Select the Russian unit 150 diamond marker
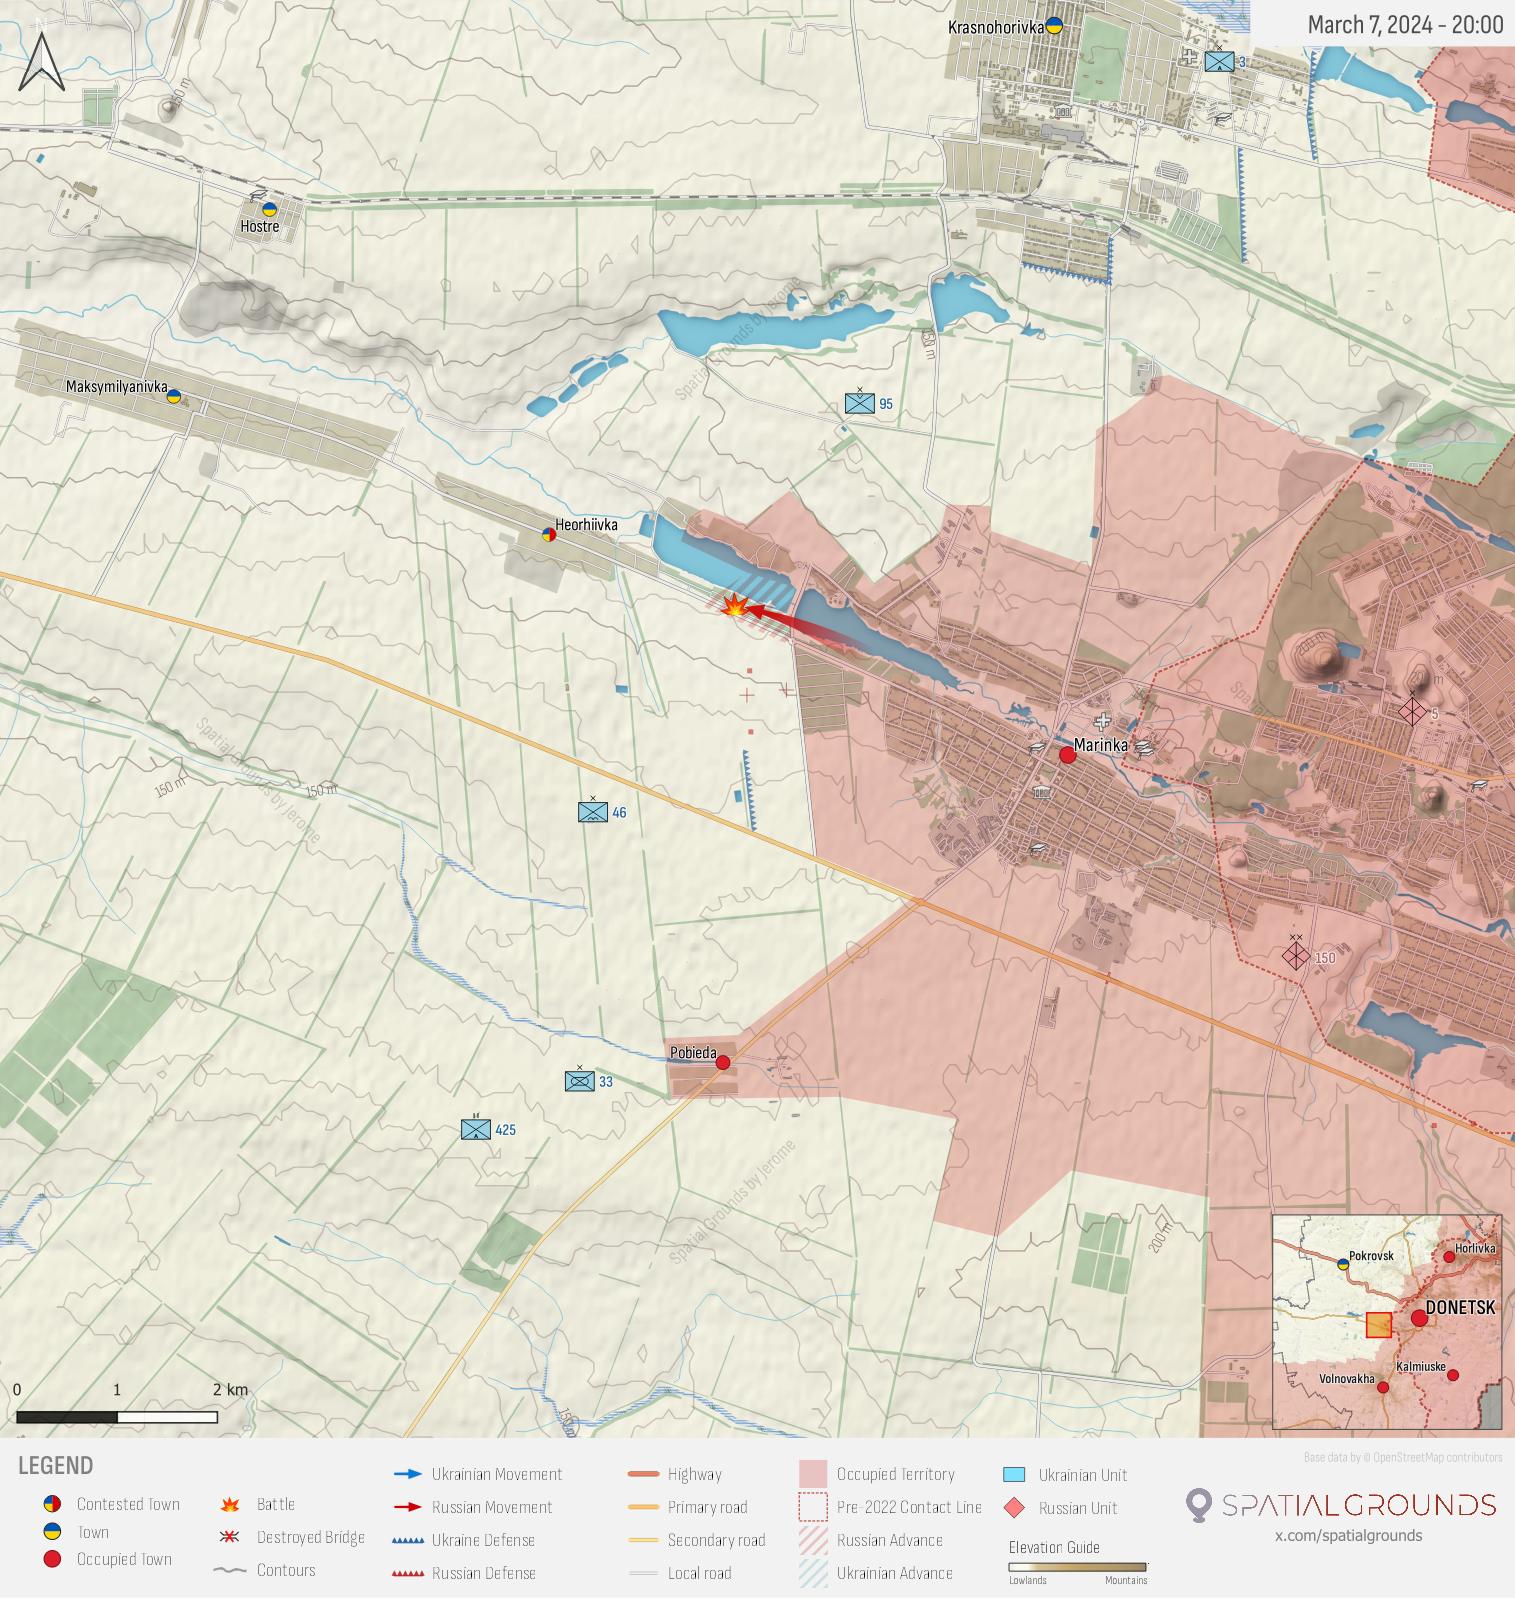 [1296, 956]
